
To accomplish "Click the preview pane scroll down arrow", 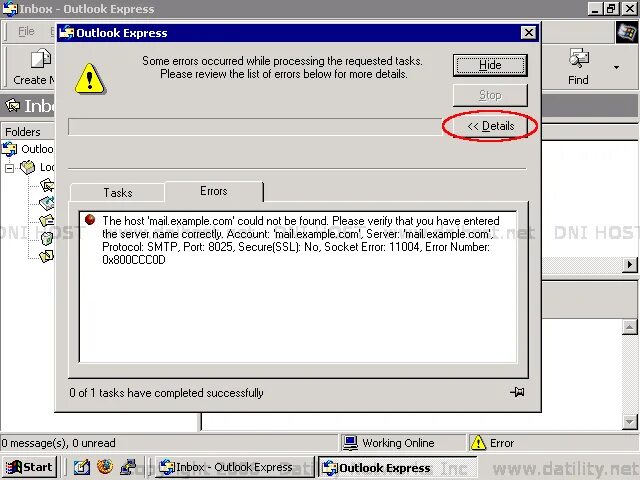I will [x=629, y=421].
